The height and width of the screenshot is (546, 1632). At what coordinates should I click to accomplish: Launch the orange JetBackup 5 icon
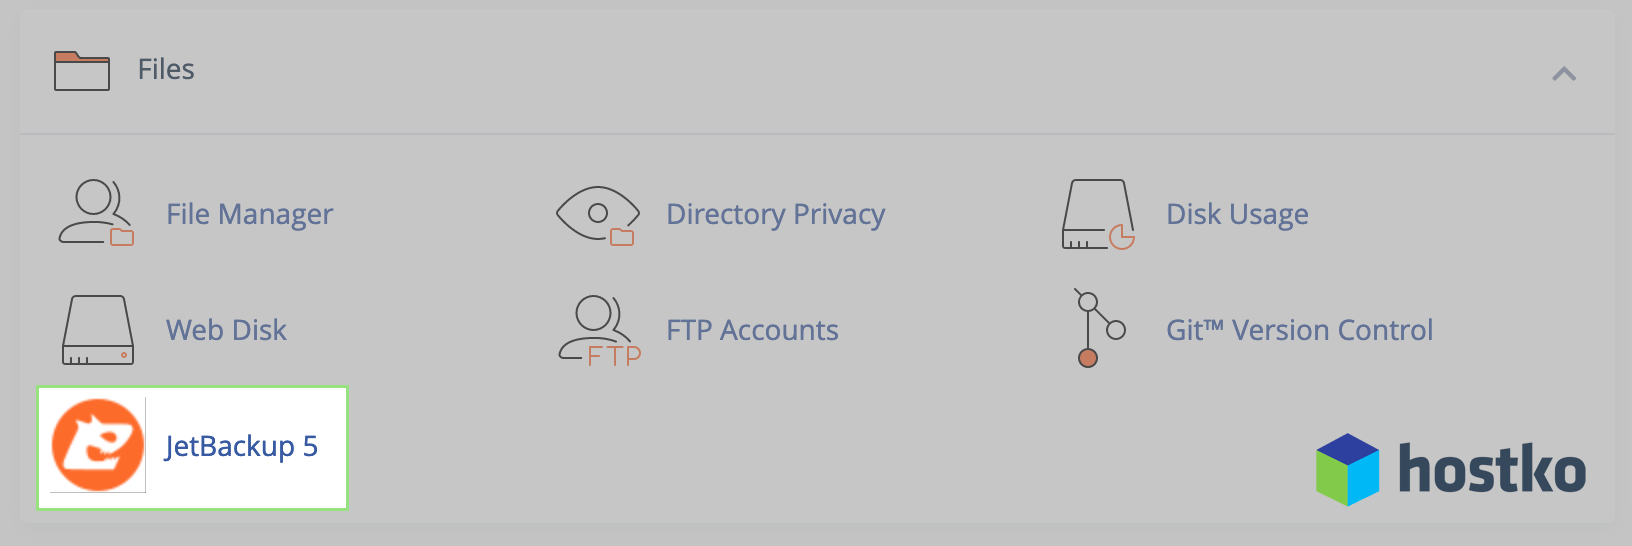98,445
